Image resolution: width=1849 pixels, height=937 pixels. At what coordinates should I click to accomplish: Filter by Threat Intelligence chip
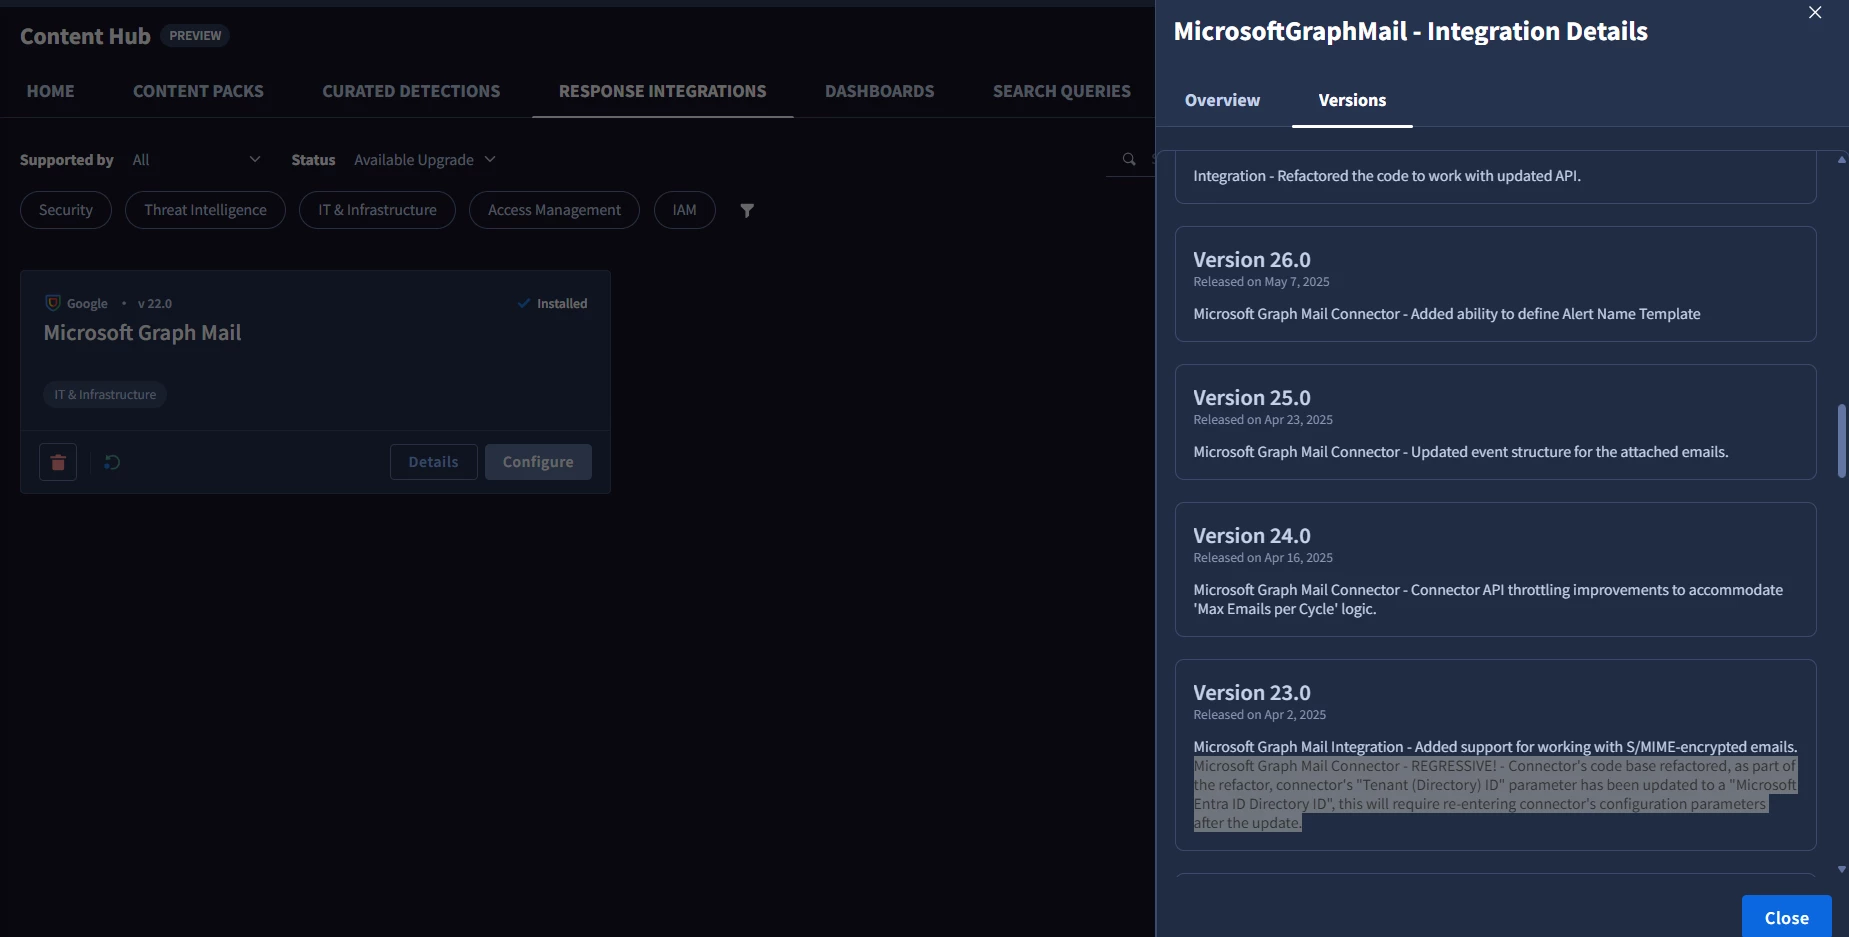pyautogui.click(x=205, y=210)
